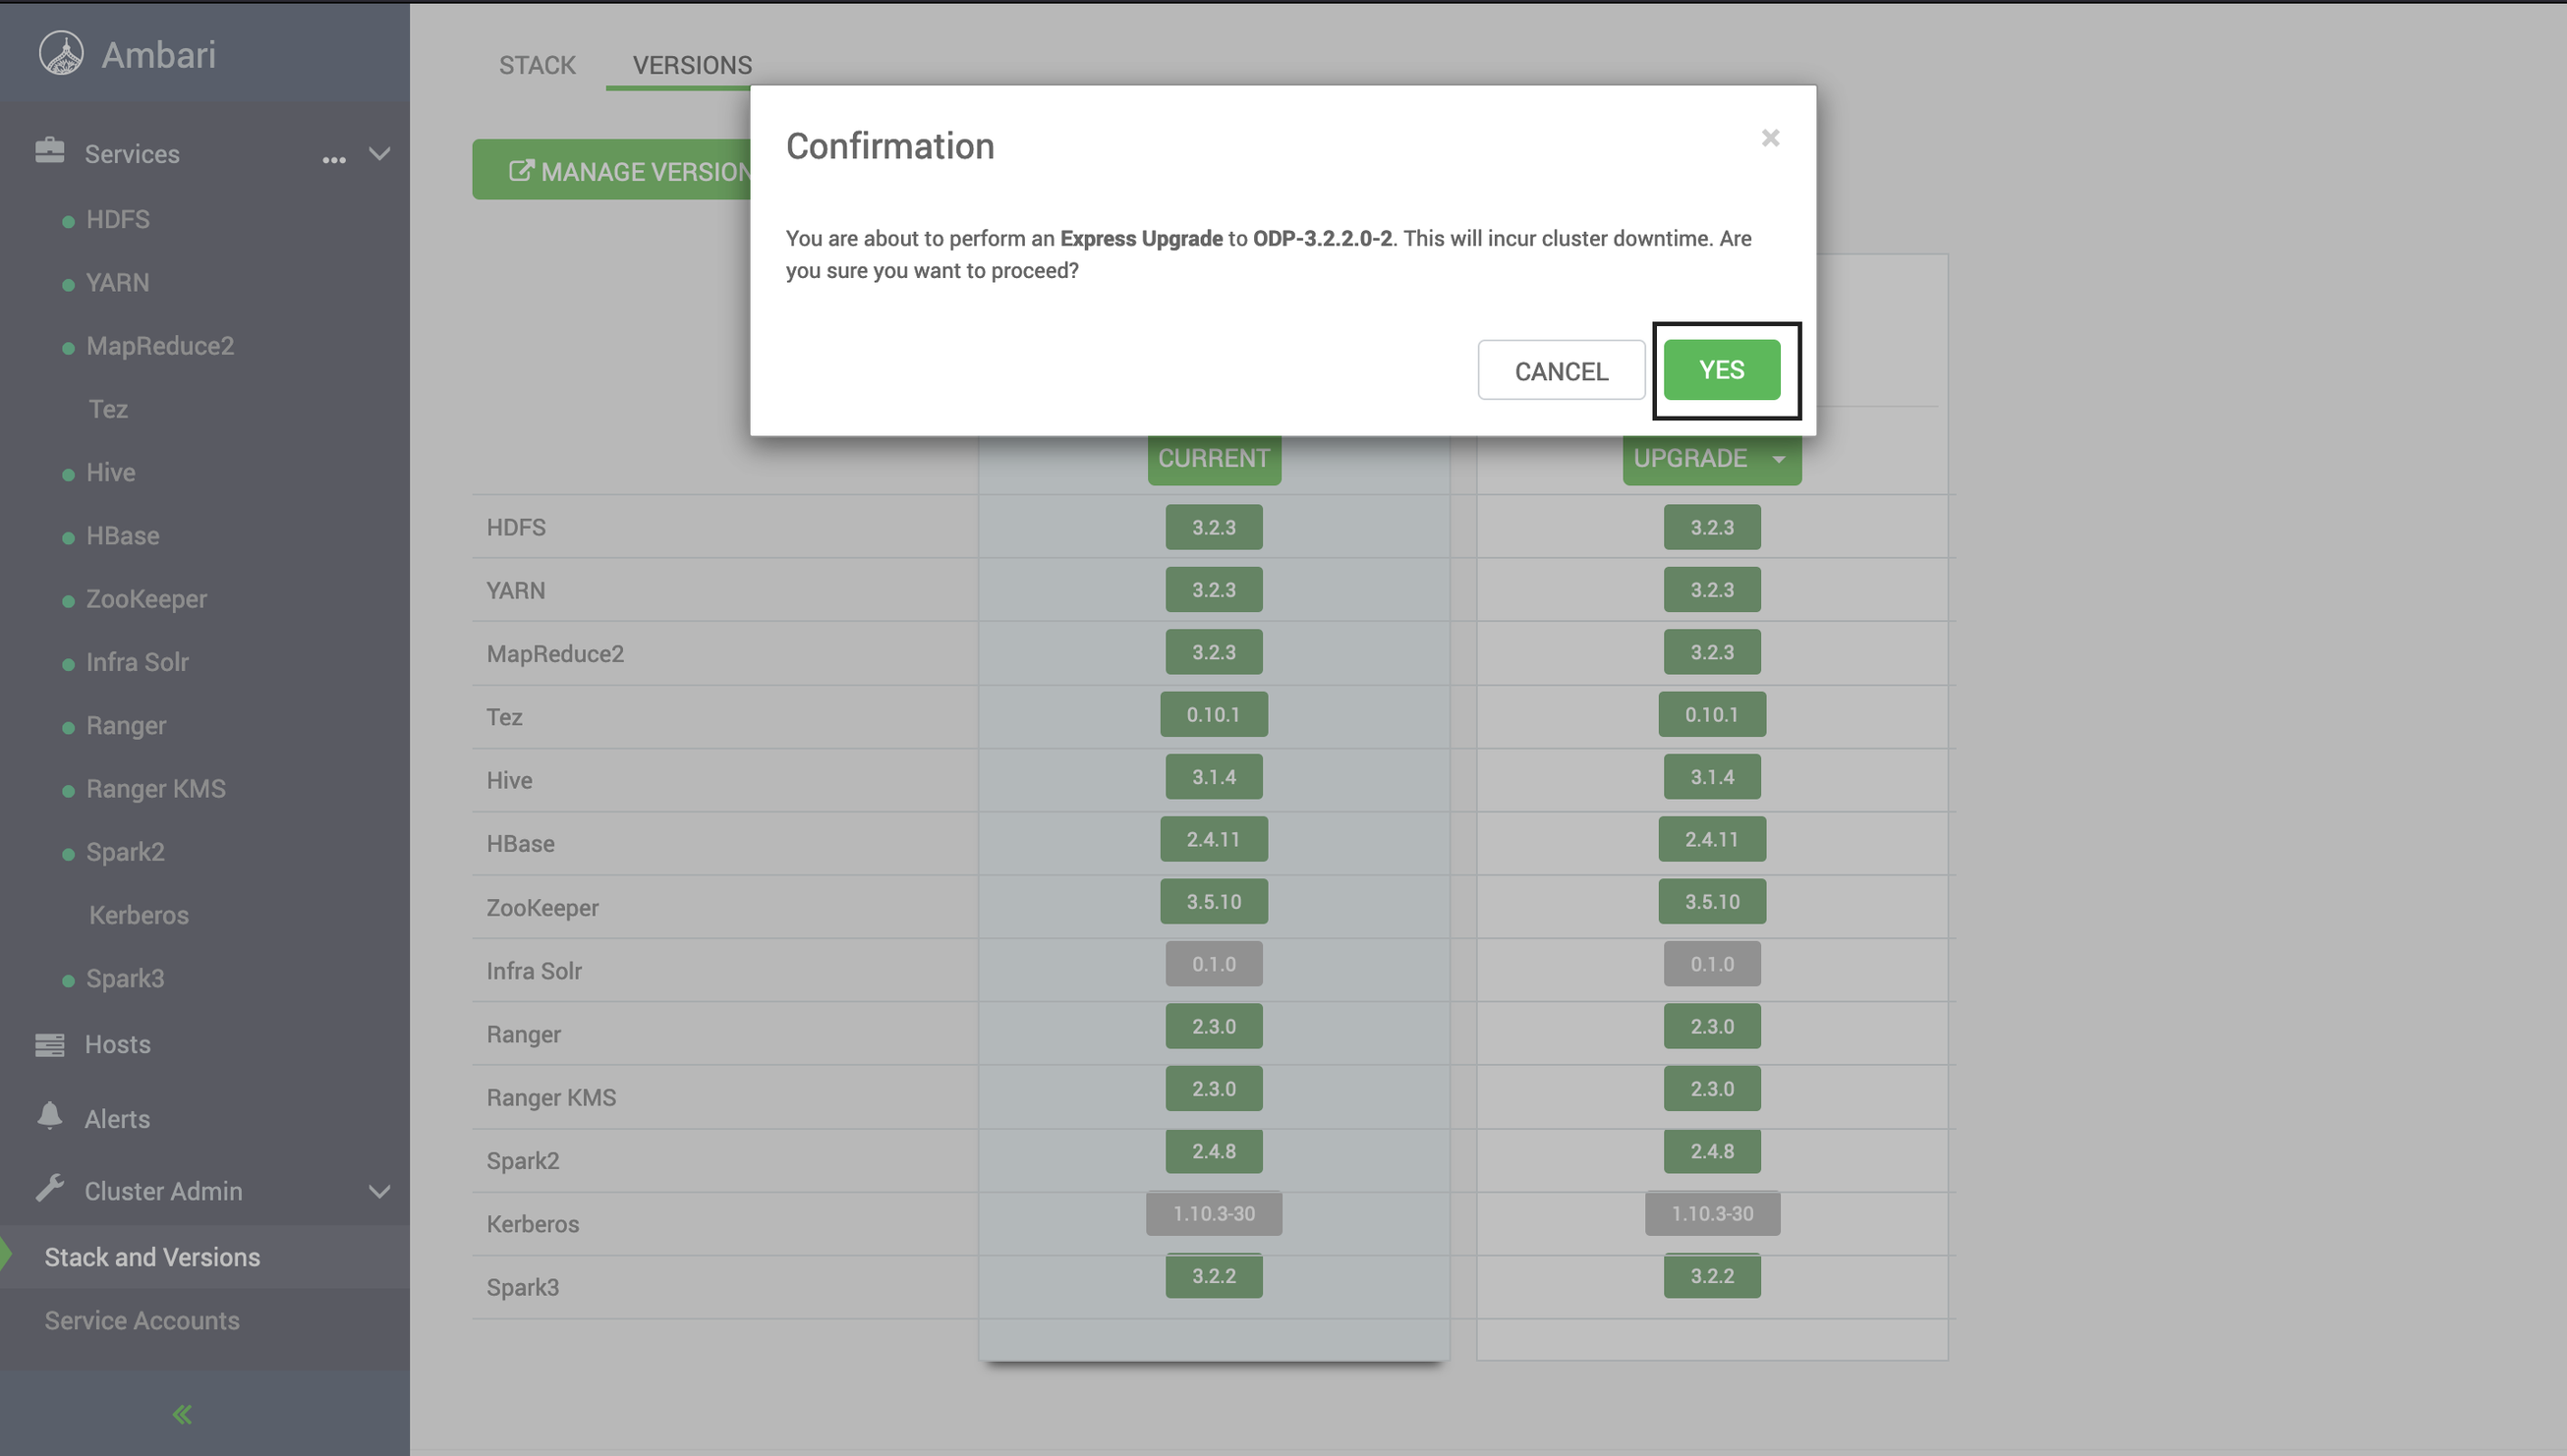Open Service Accounts page

(142, 1320)
